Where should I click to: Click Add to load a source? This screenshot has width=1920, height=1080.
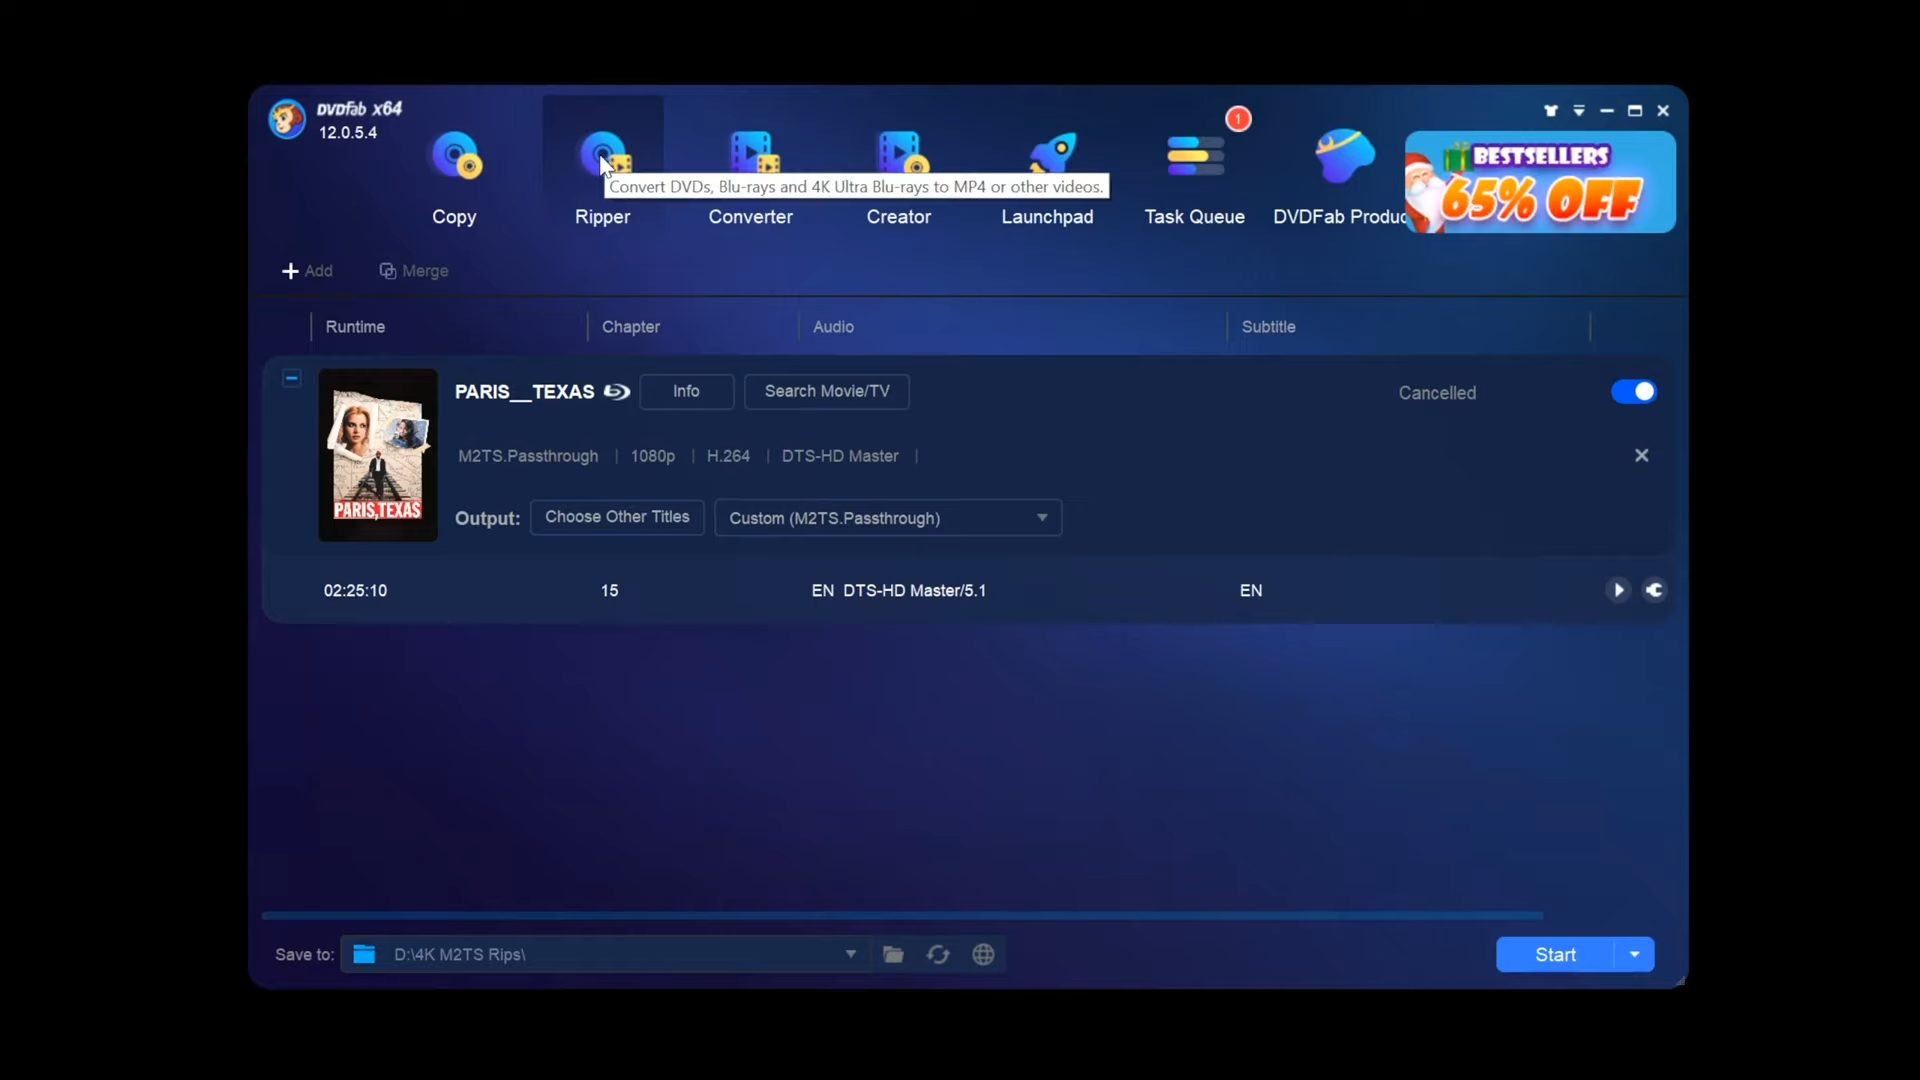[307, 271]
